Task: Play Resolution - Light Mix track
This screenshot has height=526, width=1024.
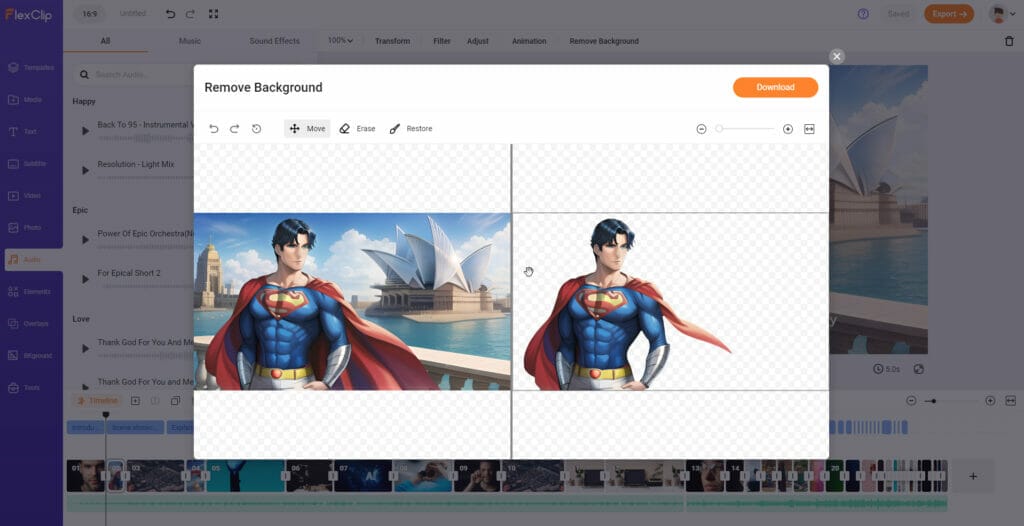Action: [x=86, y=171]
